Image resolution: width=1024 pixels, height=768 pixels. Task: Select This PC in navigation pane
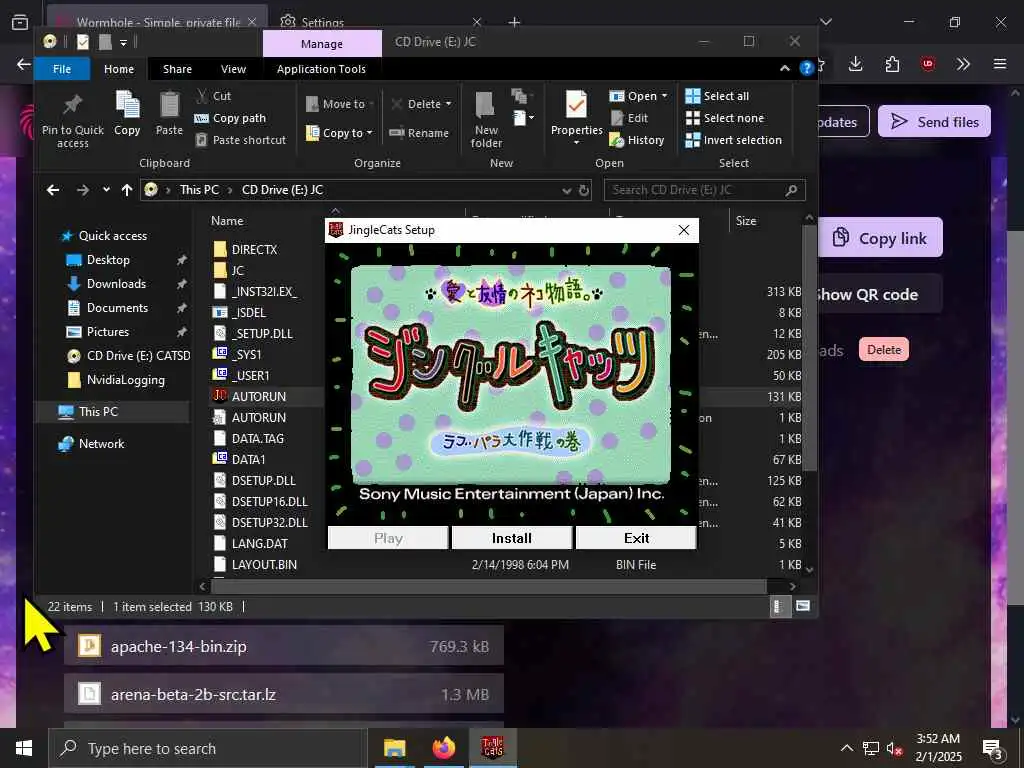coord(99,411)
